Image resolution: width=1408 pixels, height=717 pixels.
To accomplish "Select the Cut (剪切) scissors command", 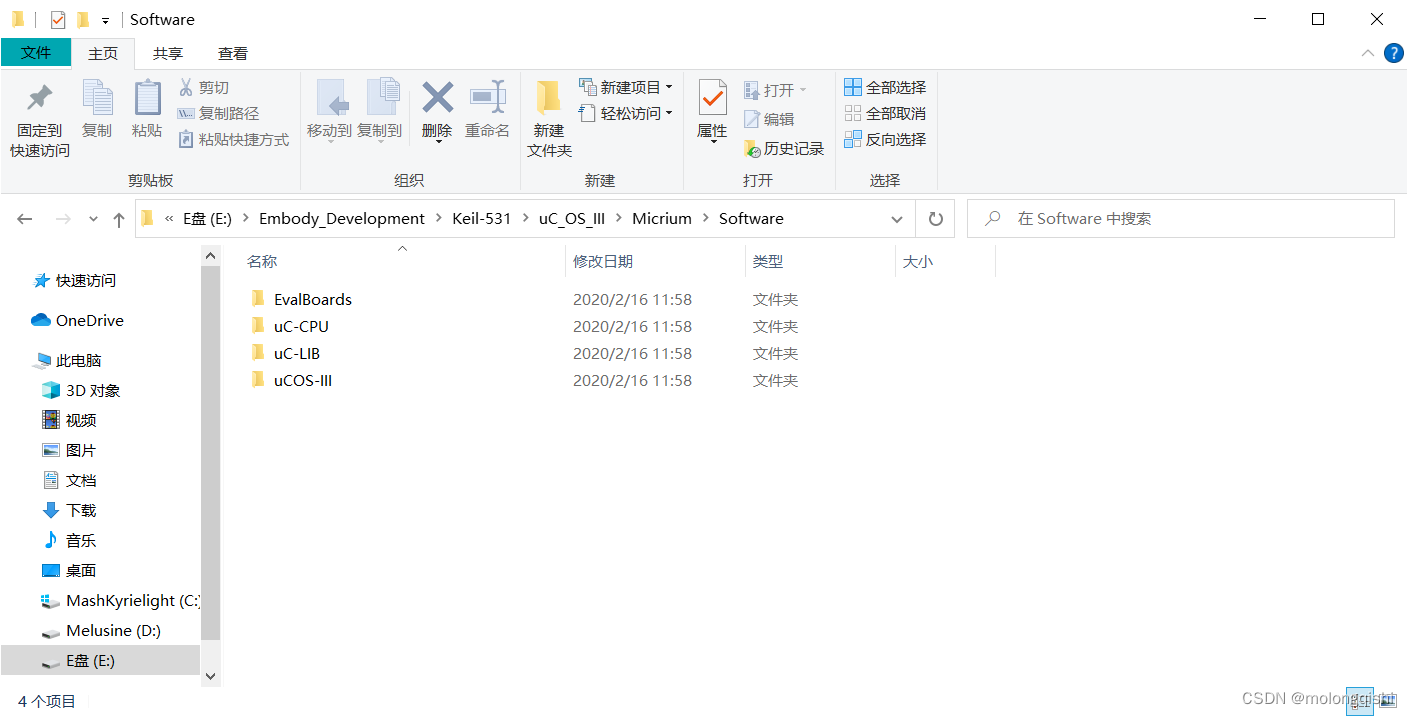I will click(204, 88).
